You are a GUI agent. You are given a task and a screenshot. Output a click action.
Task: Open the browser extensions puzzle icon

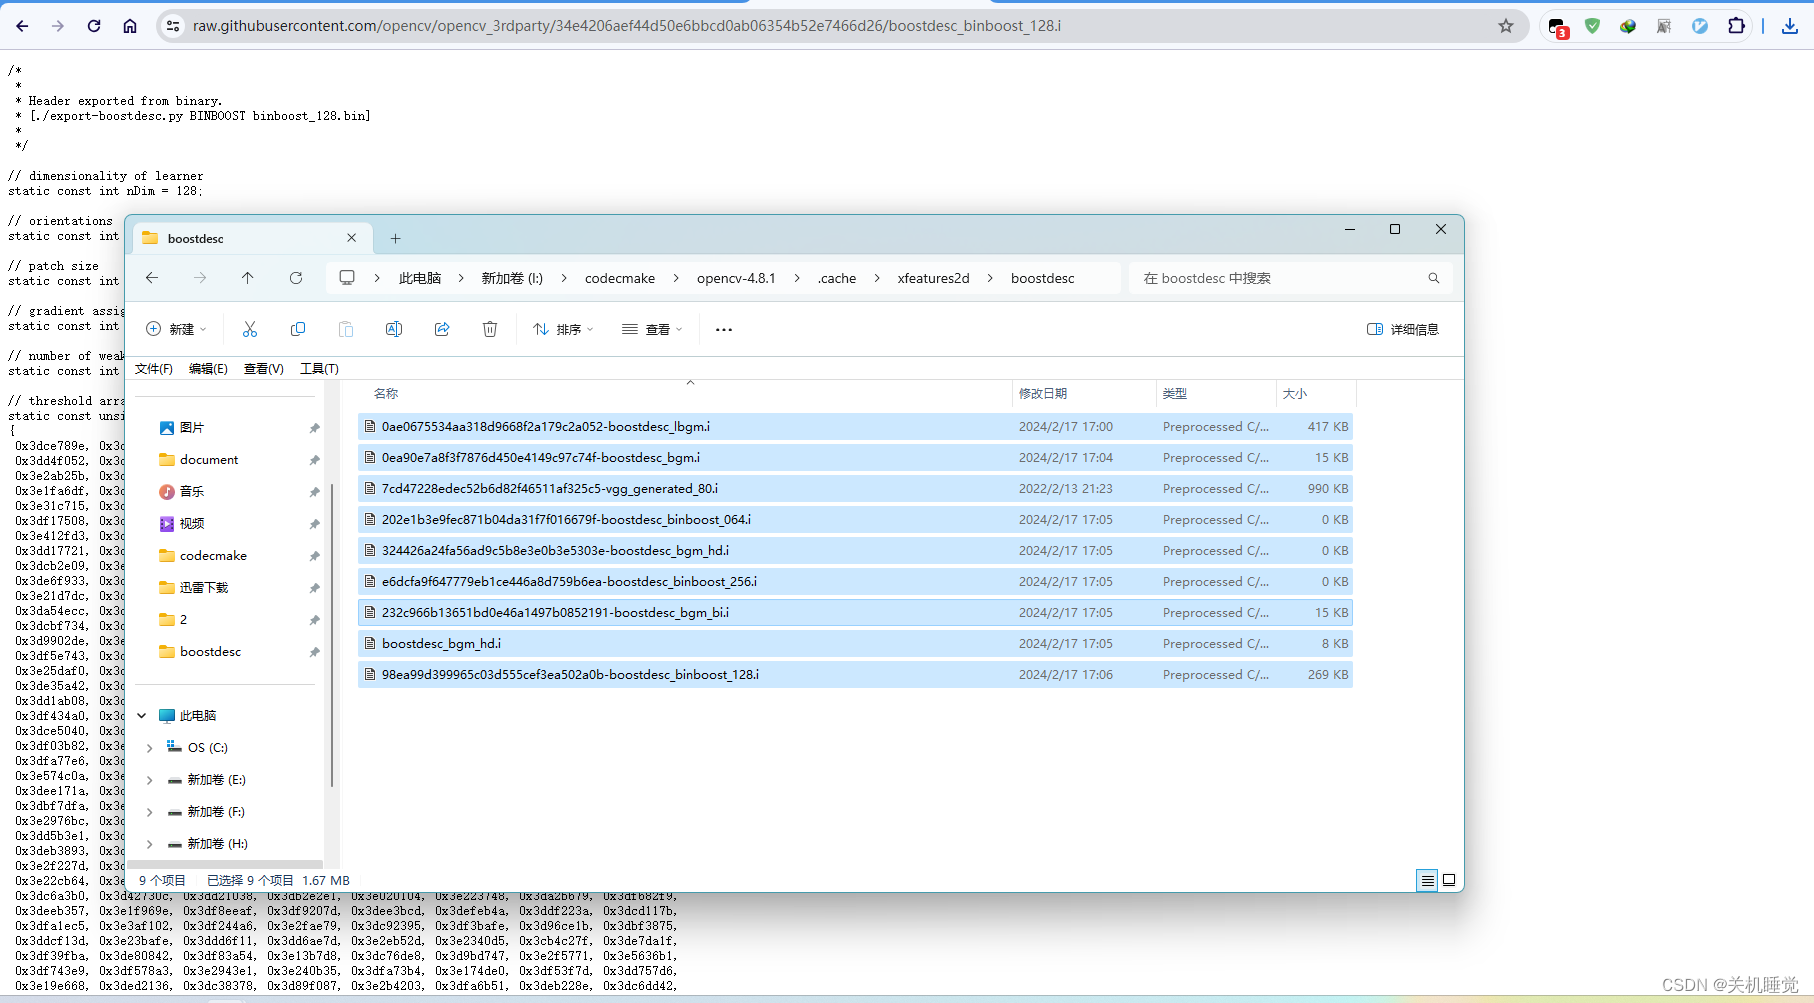click(x=1737, y=26)
